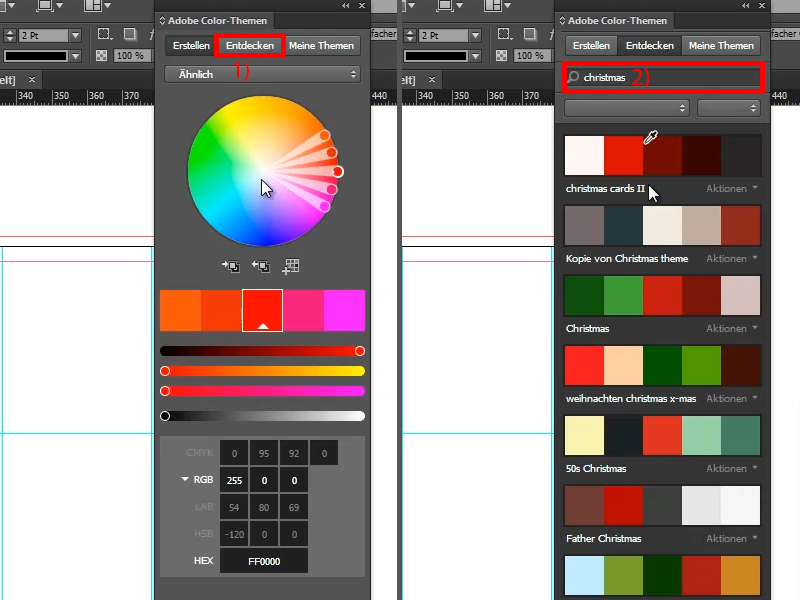800x600 pixels.
Task: Open Aktionen menu for Father Christmas
Action: pyautogui.click(x=732, y=538)
